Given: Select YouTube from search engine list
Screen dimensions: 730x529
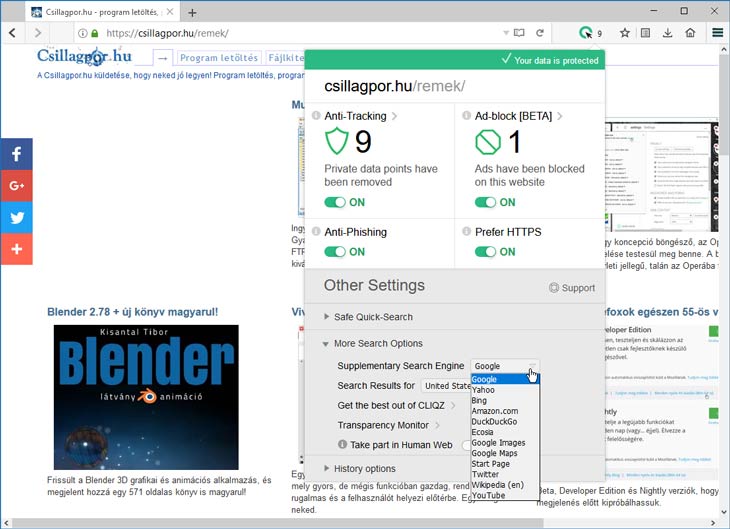Looking at the screenshot, I should 505,495.
